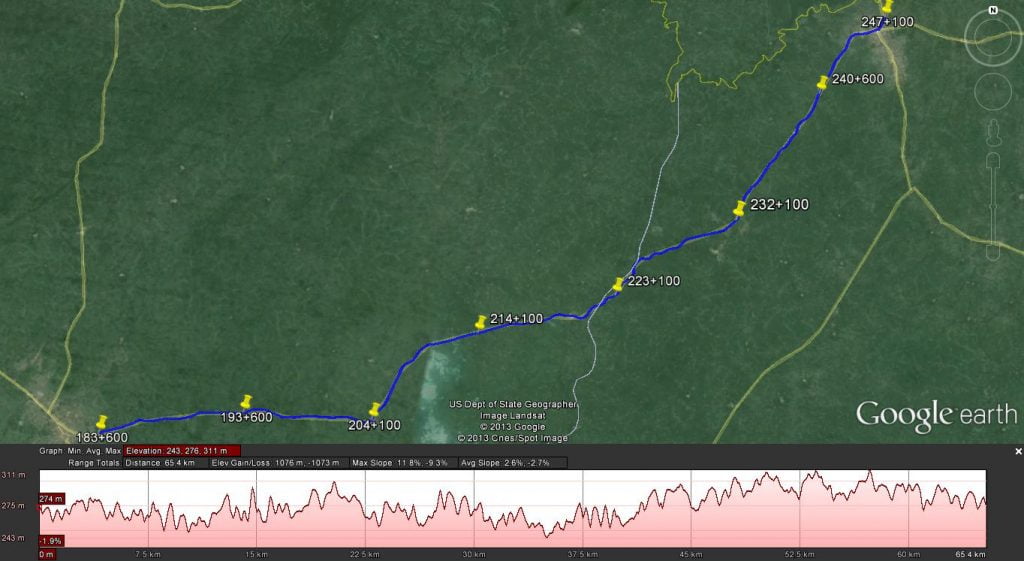Click the yellow pin at 204+100
The height and width of the screenshot is (561, 1024).
point(374,409)
